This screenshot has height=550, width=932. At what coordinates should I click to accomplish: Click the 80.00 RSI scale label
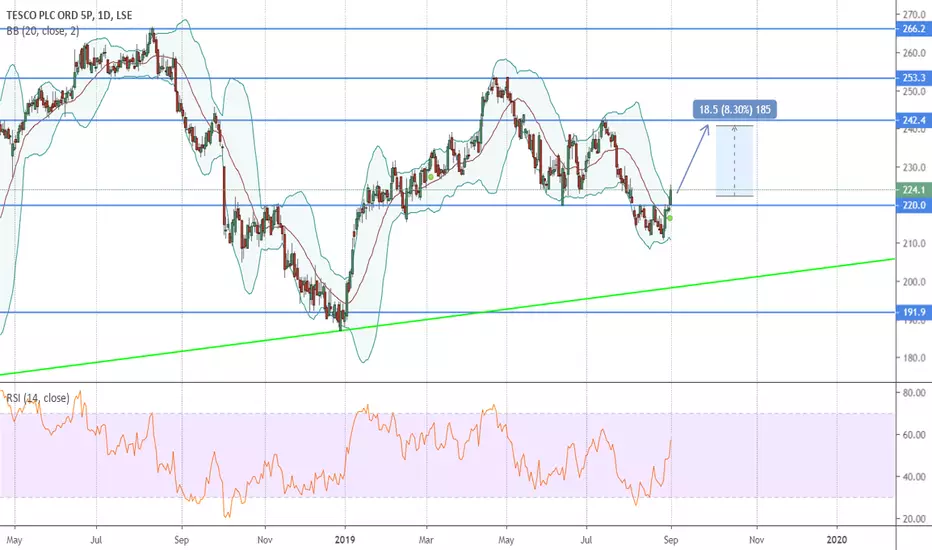(x=914, y=392)
